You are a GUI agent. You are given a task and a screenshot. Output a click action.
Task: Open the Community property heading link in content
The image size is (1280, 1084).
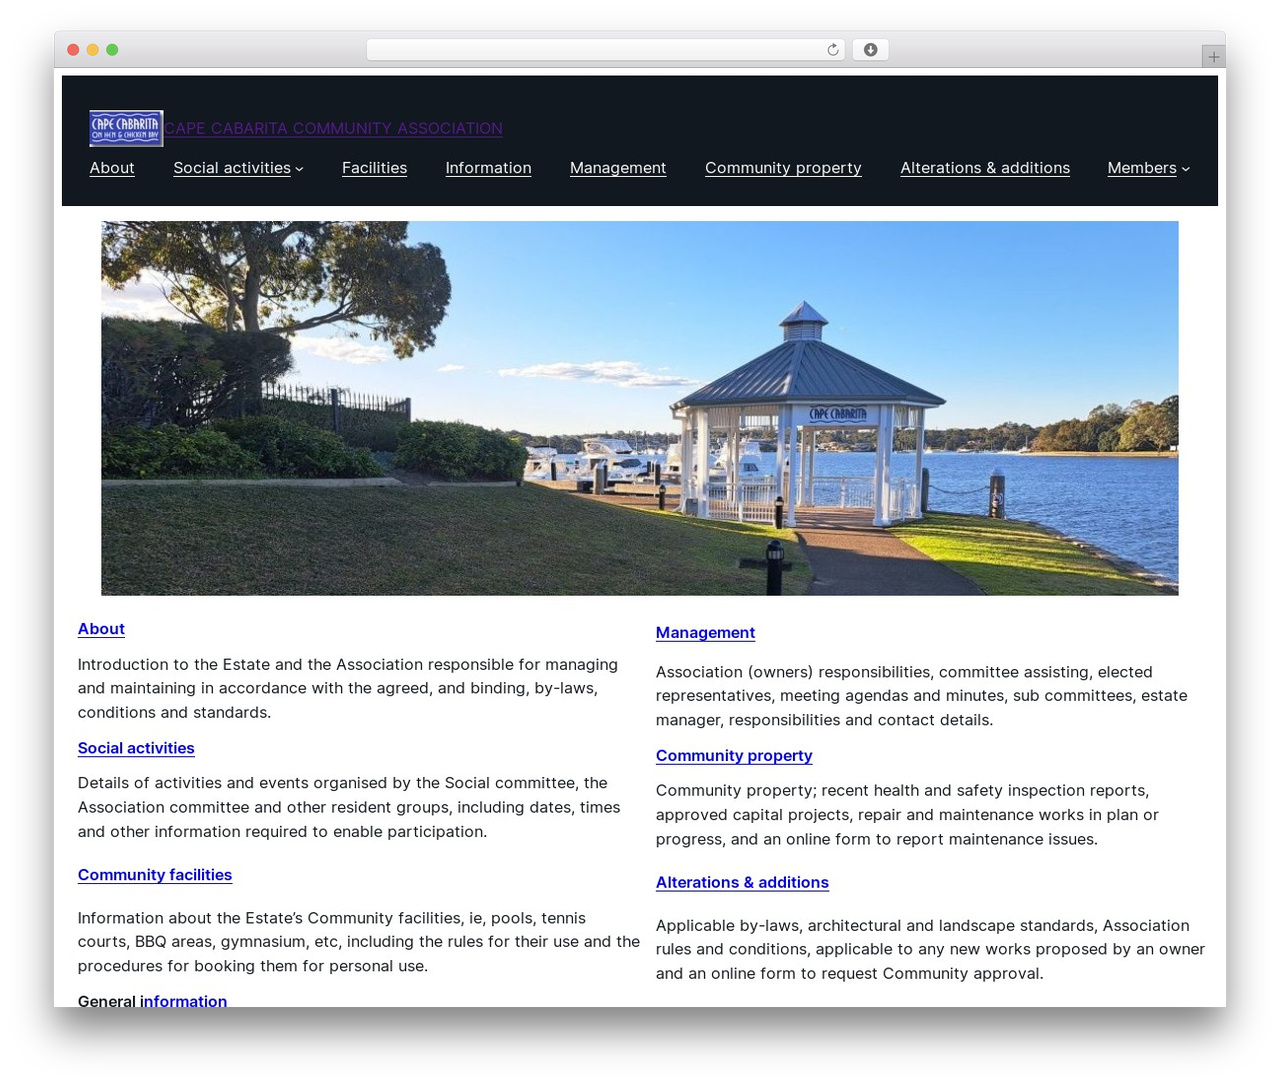coord(734,756)
